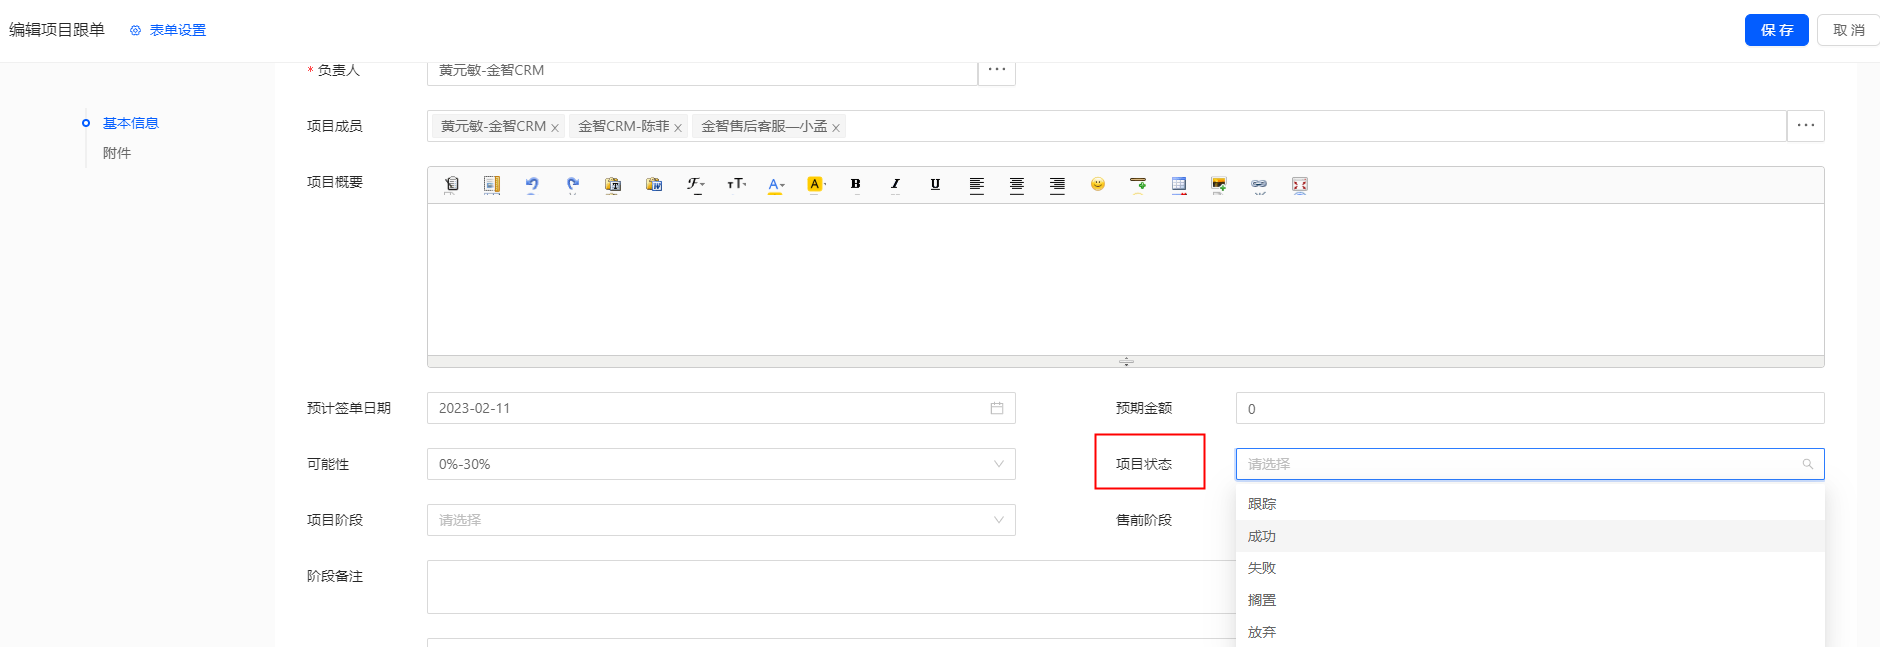Expand the 项目阶段 dropdown
Screen dimensions: 1880x647
tap(721, 520)
